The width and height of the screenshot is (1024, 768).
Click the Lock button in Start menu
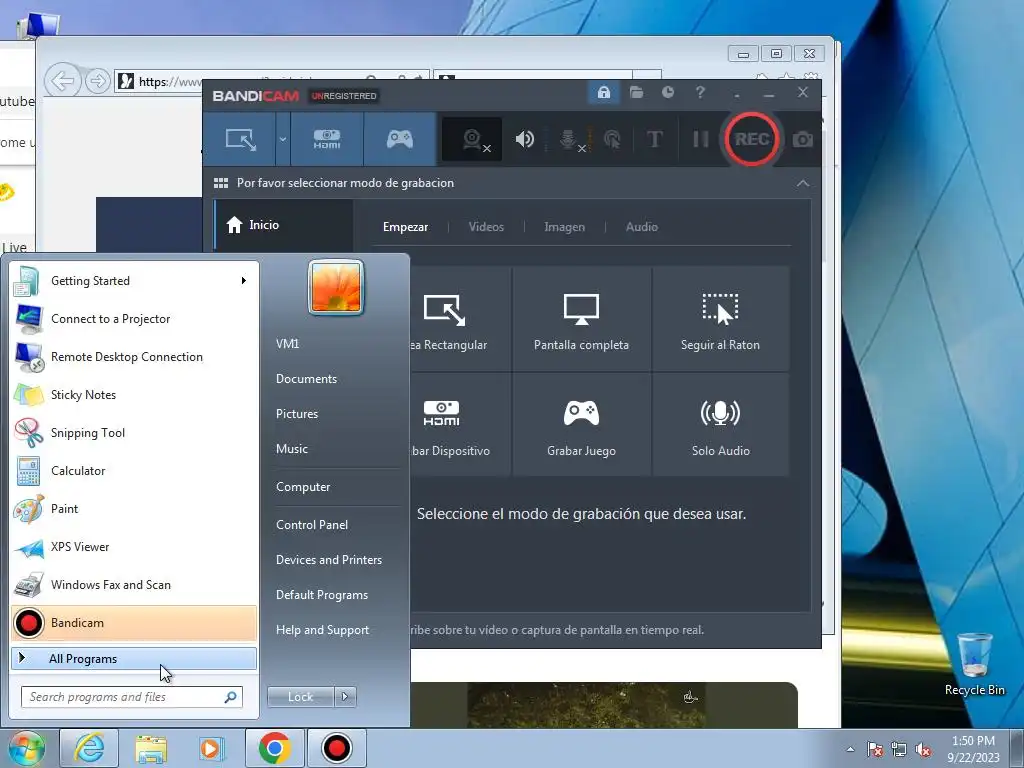[x=300, y=697]
